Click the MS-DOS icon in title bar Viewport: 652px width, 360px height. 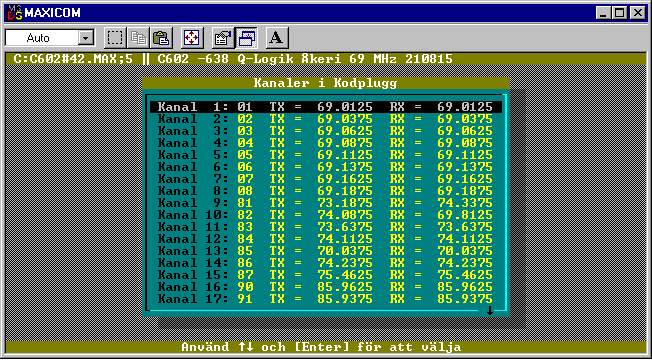tap(13, 13)
